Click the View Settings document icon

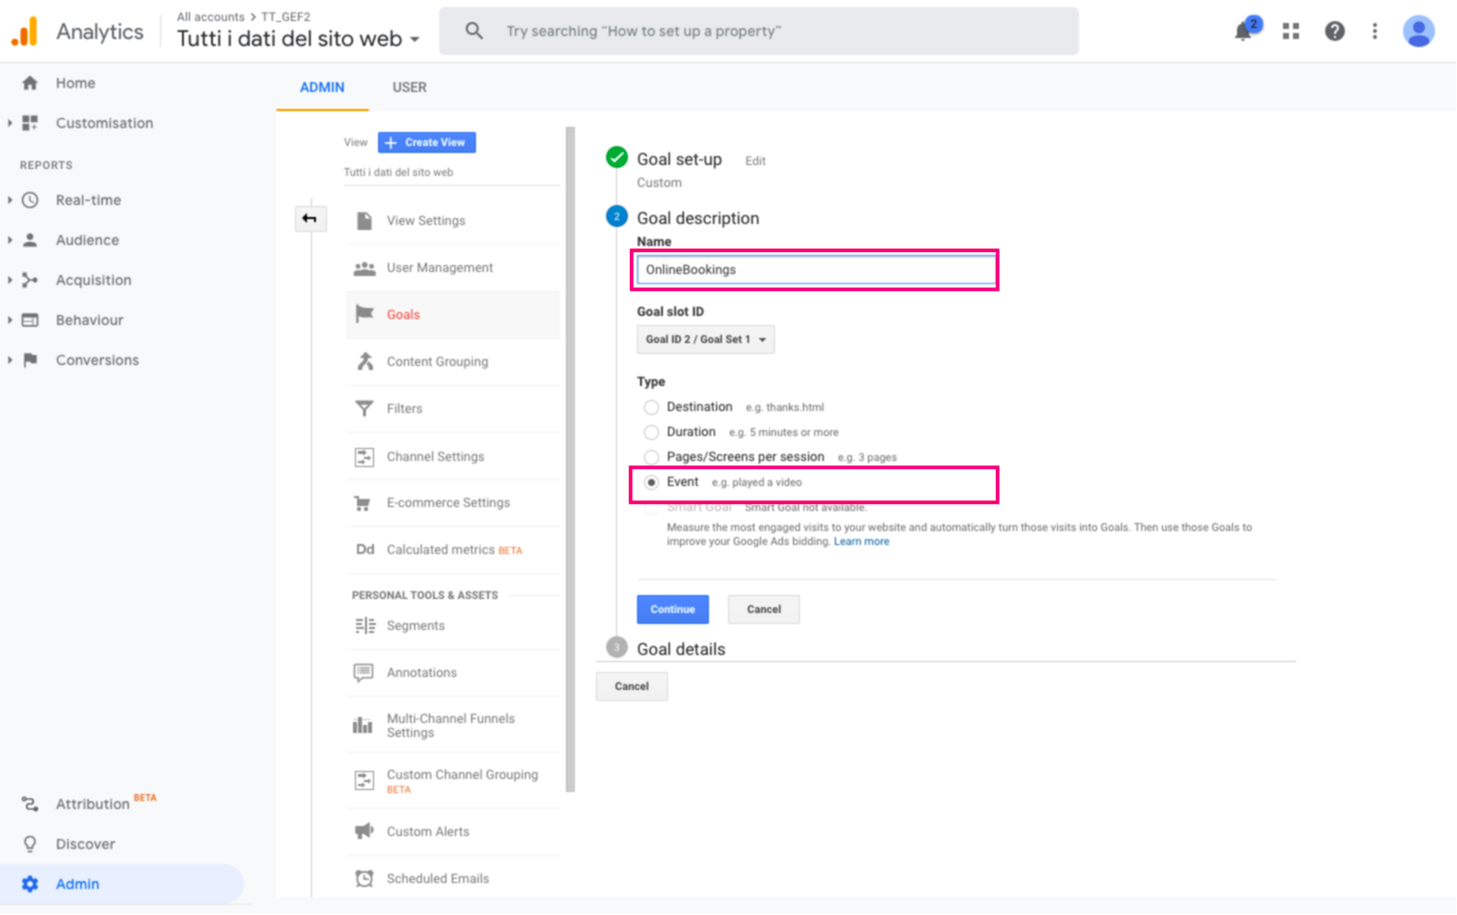click(x=364, y=220)
